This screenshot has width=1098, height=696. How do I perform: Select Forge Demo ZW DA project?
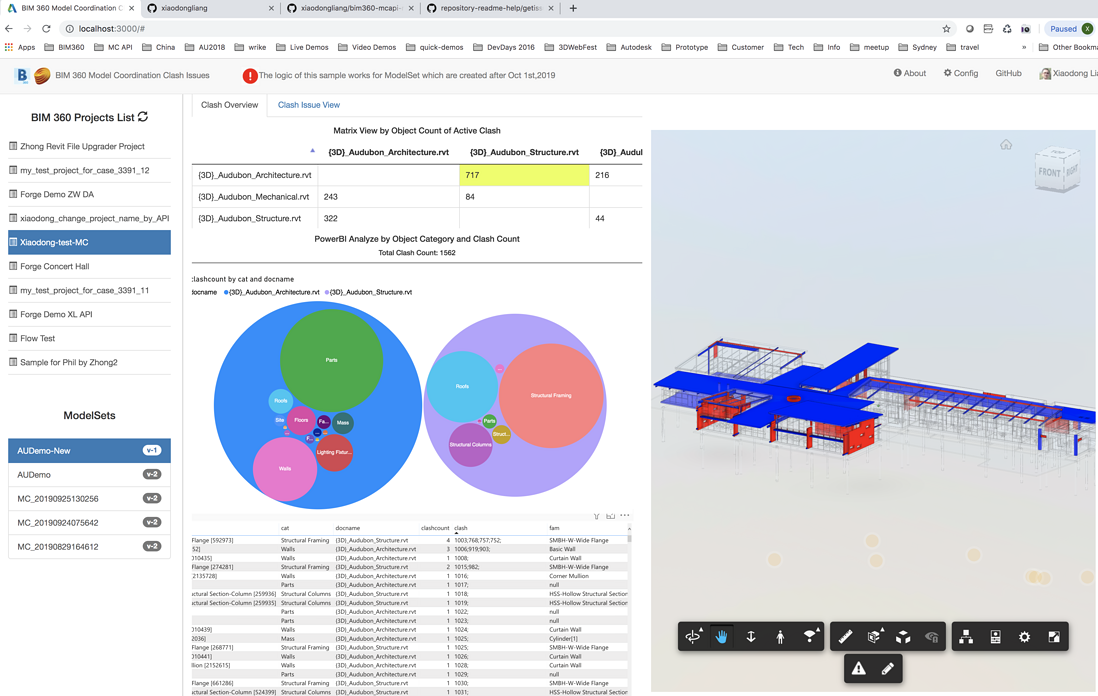[x=90, y=194]
